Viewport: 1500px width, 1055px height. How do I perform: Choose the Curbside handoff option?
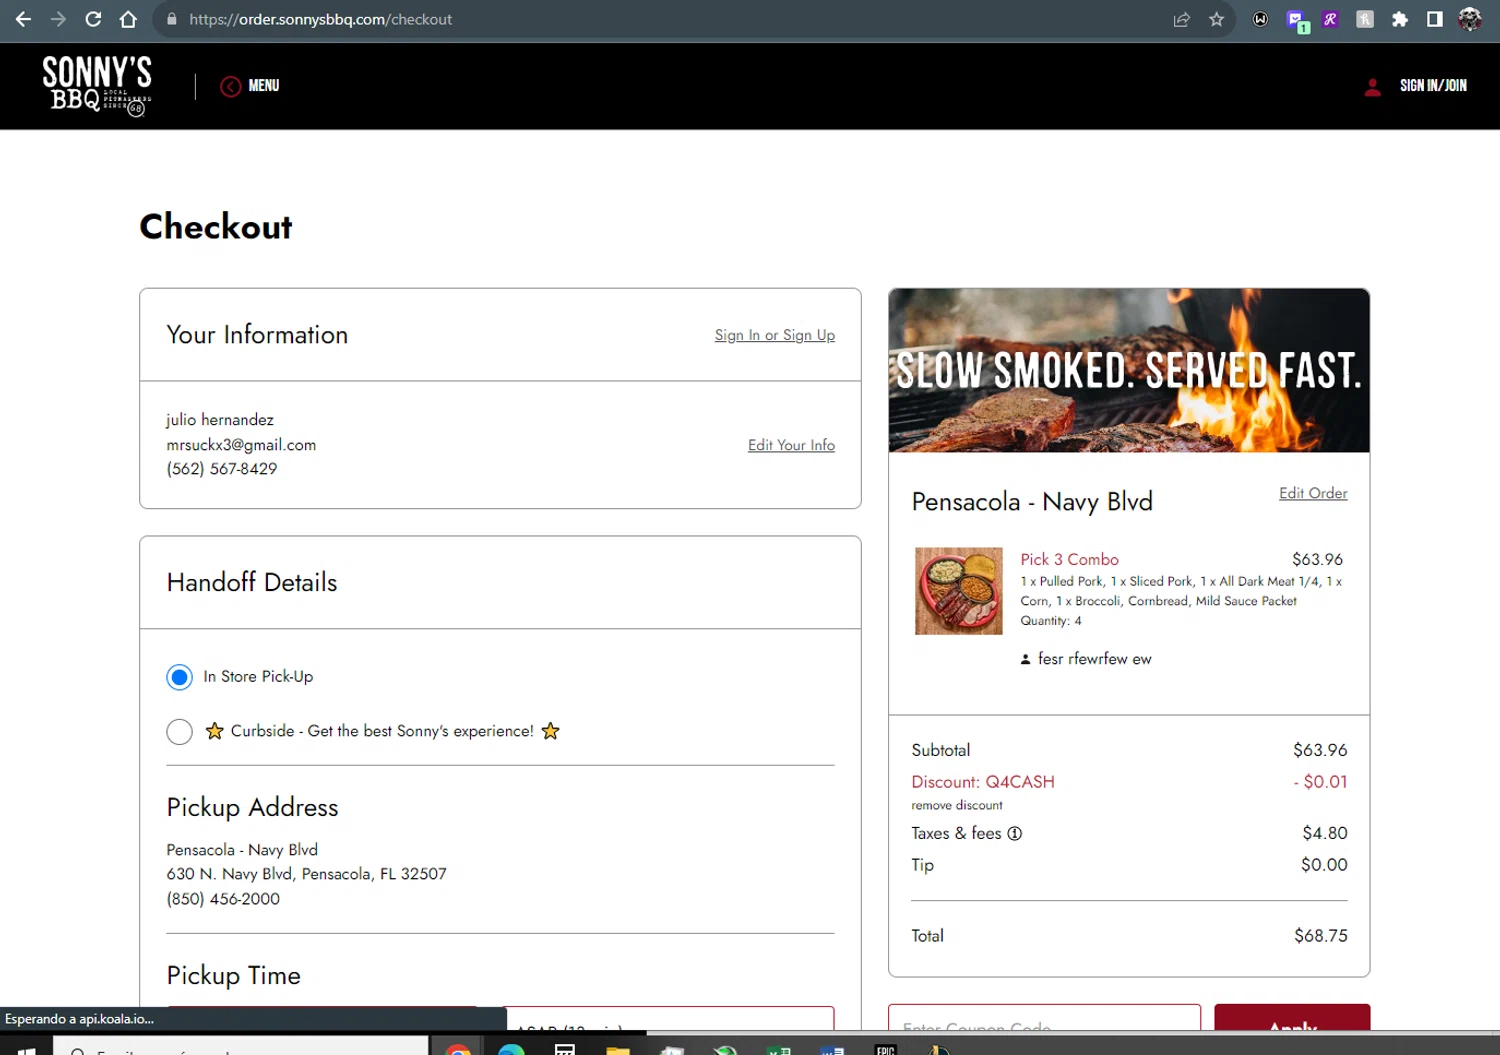(x=180, y=732)
